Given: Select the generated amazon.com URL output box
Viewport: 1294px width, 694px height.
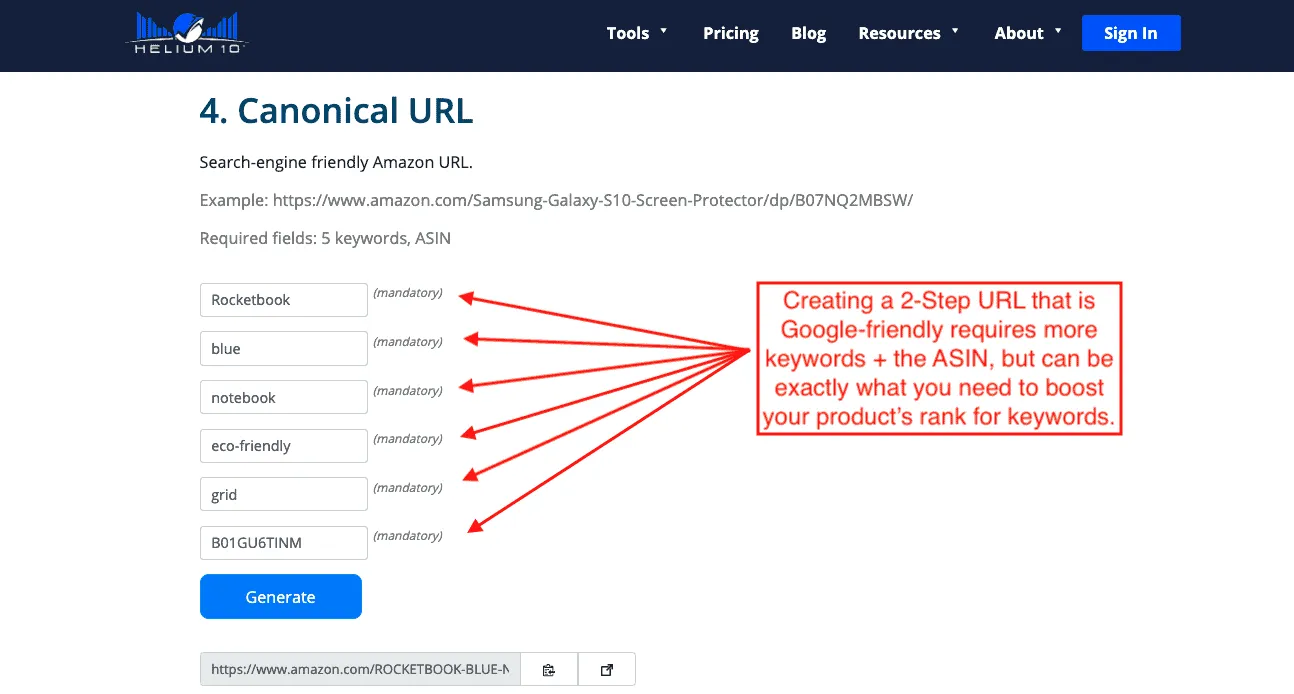Looking at the screenshot, I should tap(360, 670).
